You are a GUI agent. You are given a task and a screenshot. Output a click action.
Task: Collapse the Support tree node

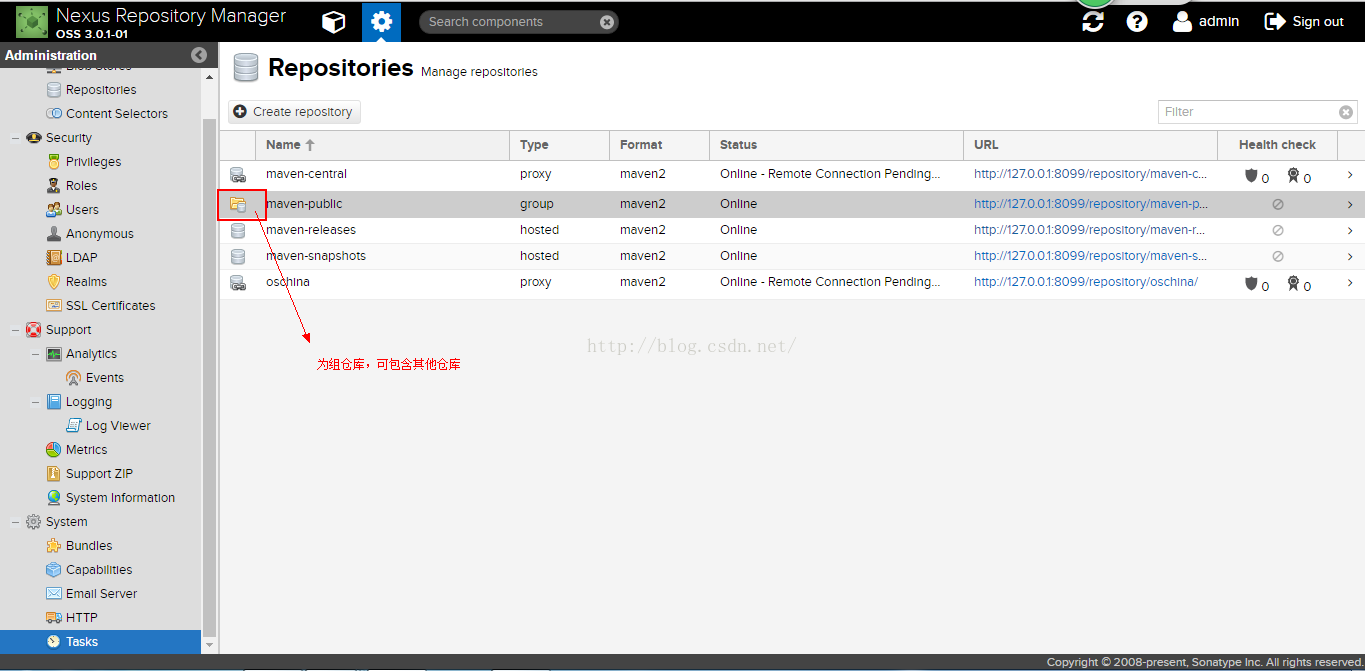15,330
